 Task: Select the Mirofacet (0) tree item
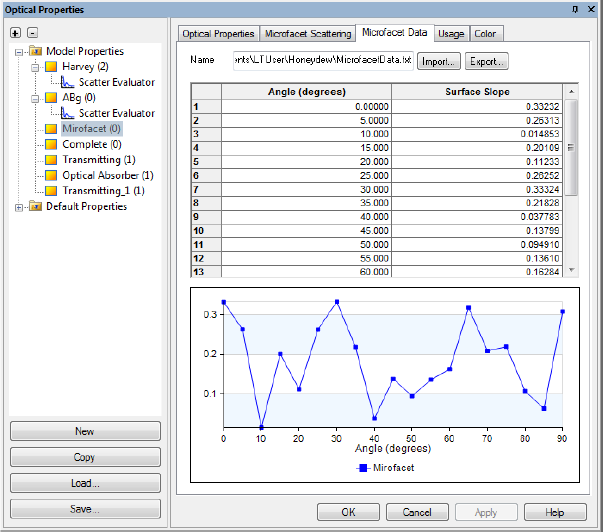91,128
